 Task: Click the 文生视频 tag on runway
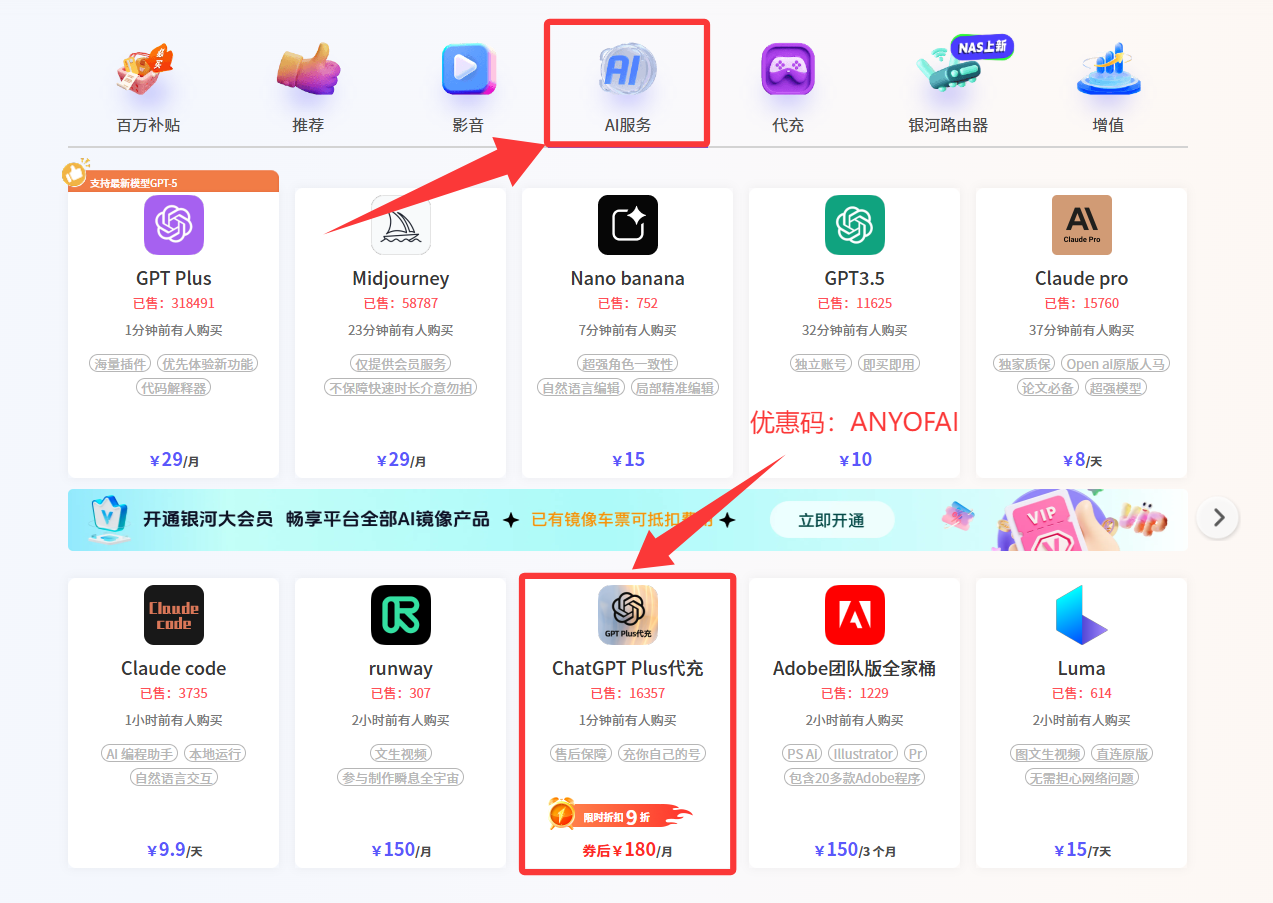pos(401,754)
